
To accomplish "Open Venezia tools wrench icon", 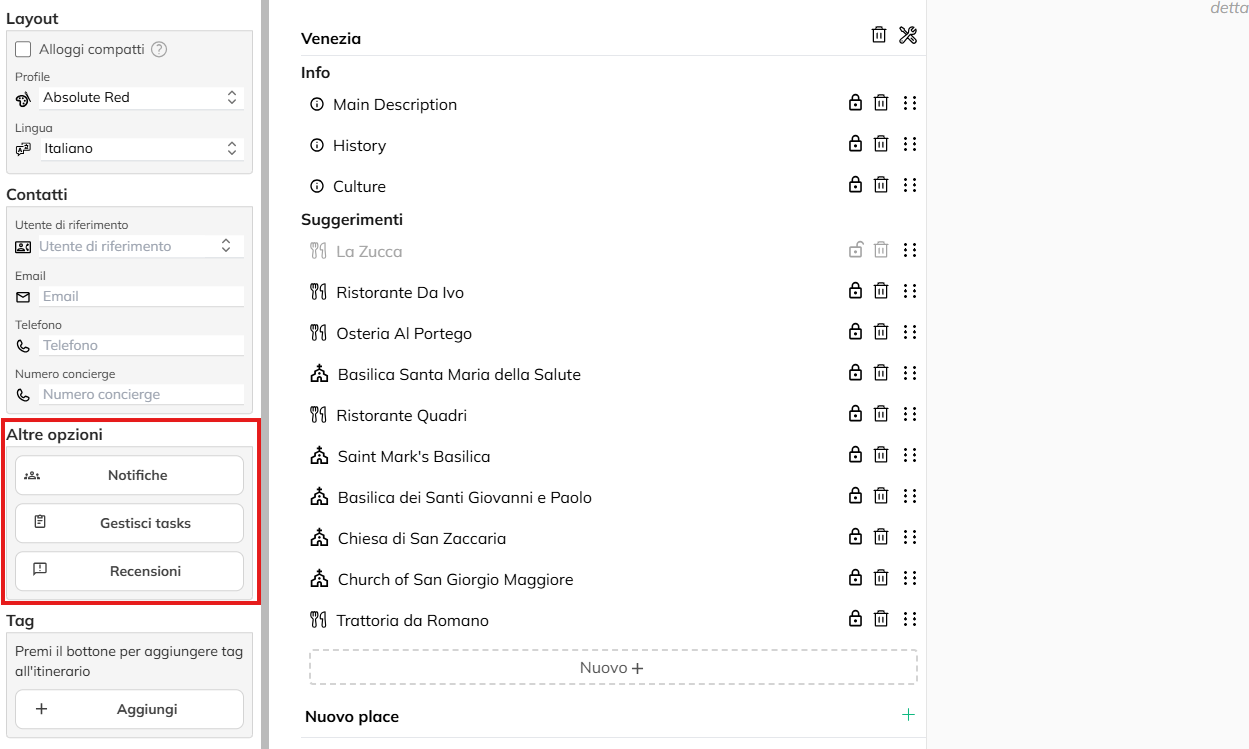I will [908, 35].
